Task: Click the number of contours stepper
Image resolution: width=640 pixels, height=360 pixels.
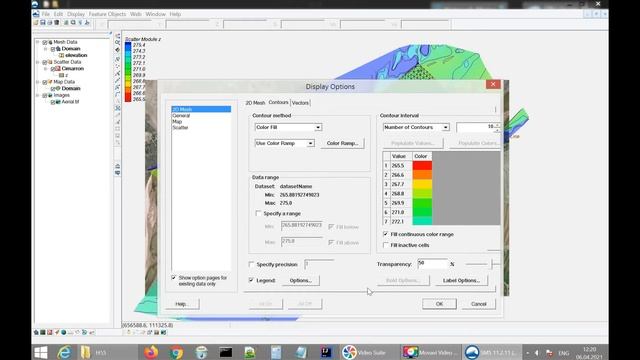Action: 497,127
